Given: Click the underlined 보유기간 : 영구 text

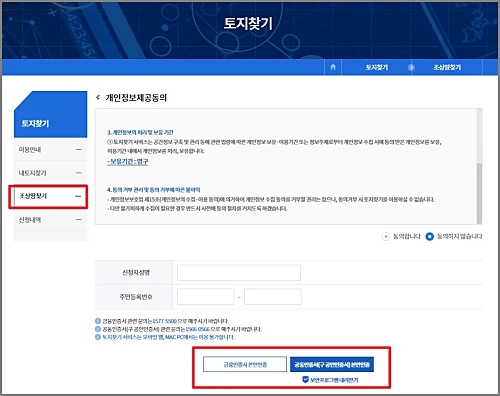Looking at the screenshot, I should click(x=127, y=162).
